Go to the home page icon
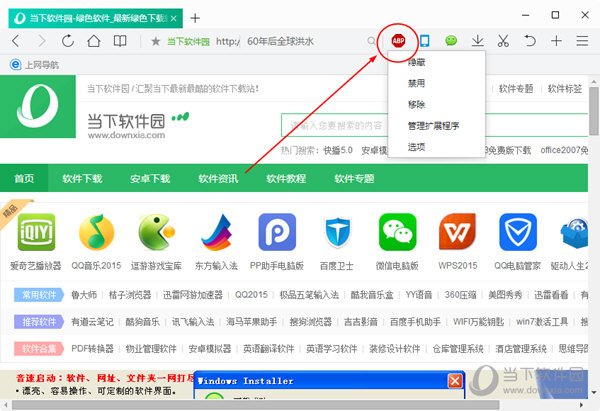Image resolution: width=600 pixels, height=411 pixels. [x=94, y=41]
